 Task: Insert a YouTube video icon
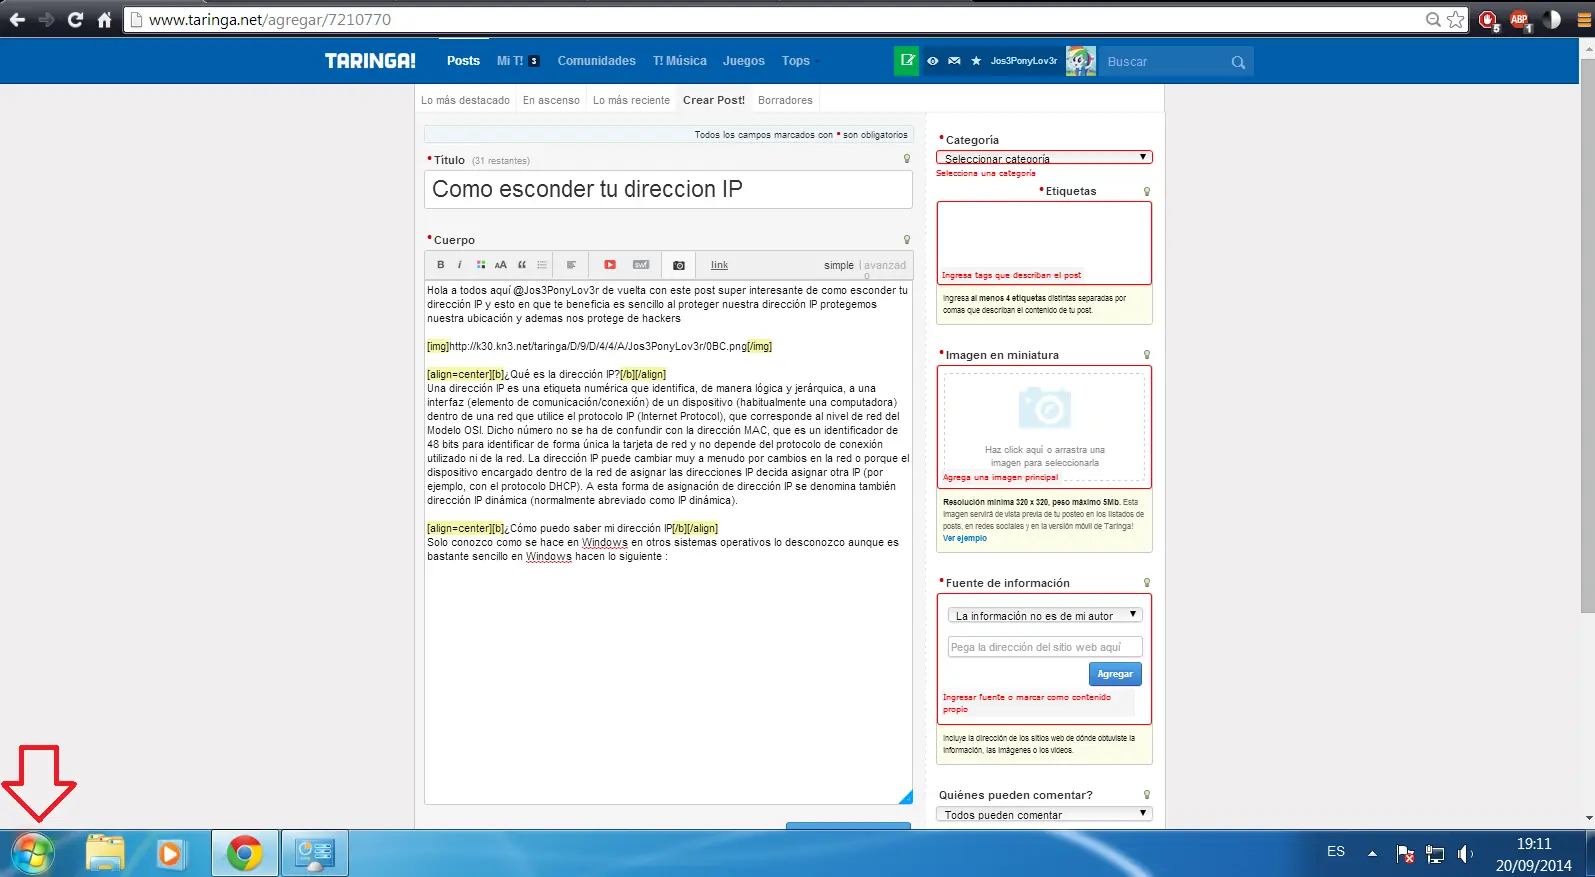609,265
